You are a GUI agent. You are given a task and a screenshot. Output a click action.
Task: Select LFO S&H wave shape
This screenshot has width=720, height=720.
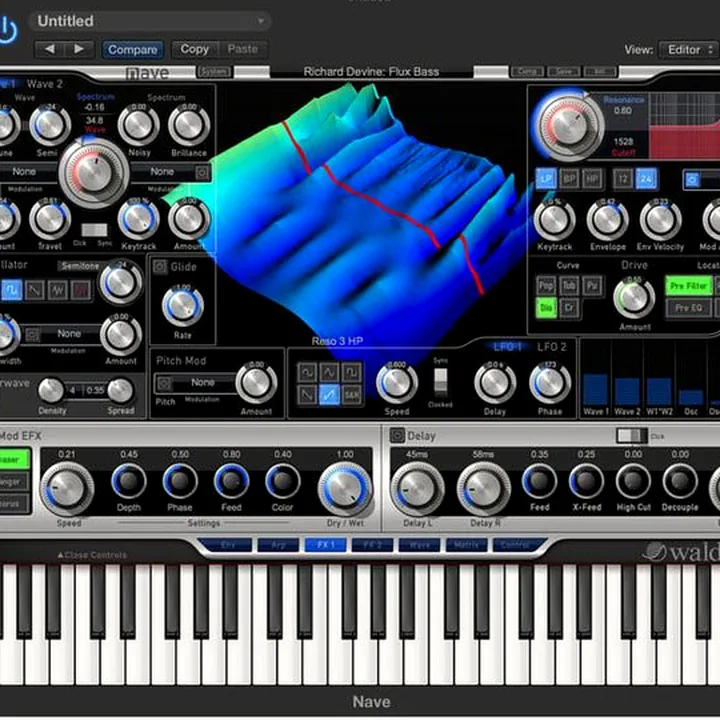coord(352,395)
